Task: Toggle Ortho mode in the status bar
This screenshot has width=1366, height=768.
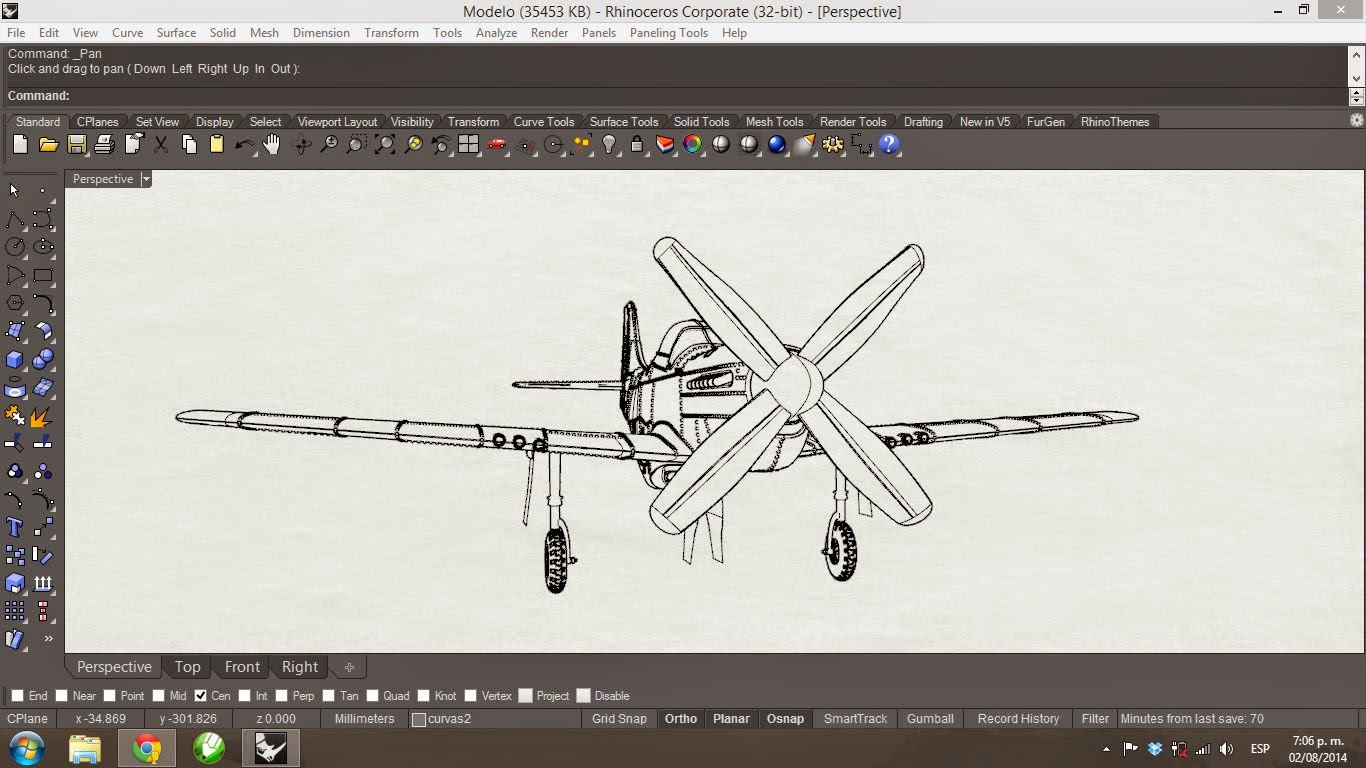Action: [680, 718]
